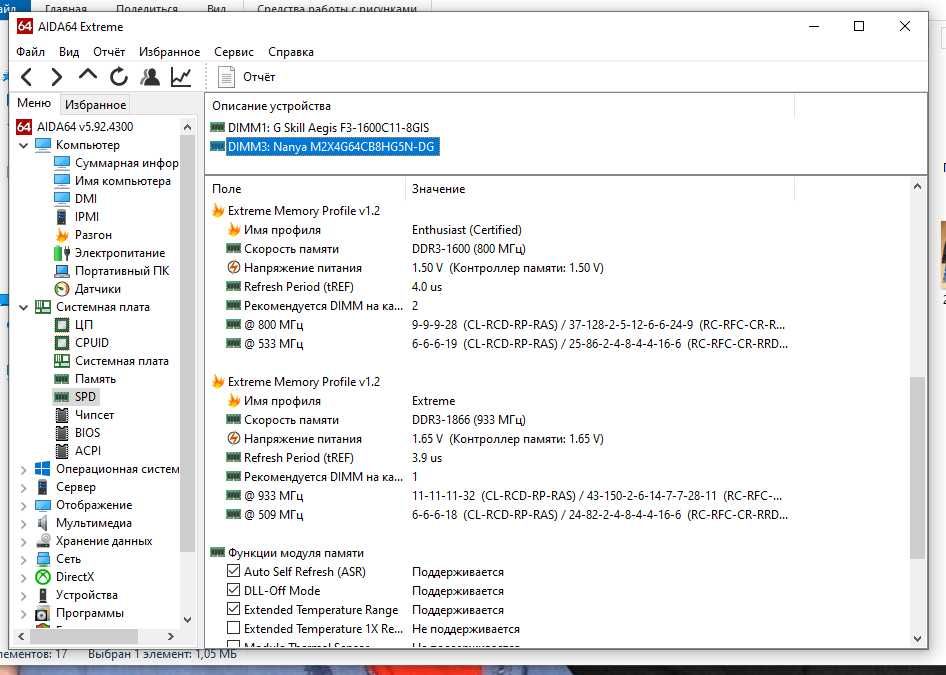Open the Вид menu

coord(69,52)
